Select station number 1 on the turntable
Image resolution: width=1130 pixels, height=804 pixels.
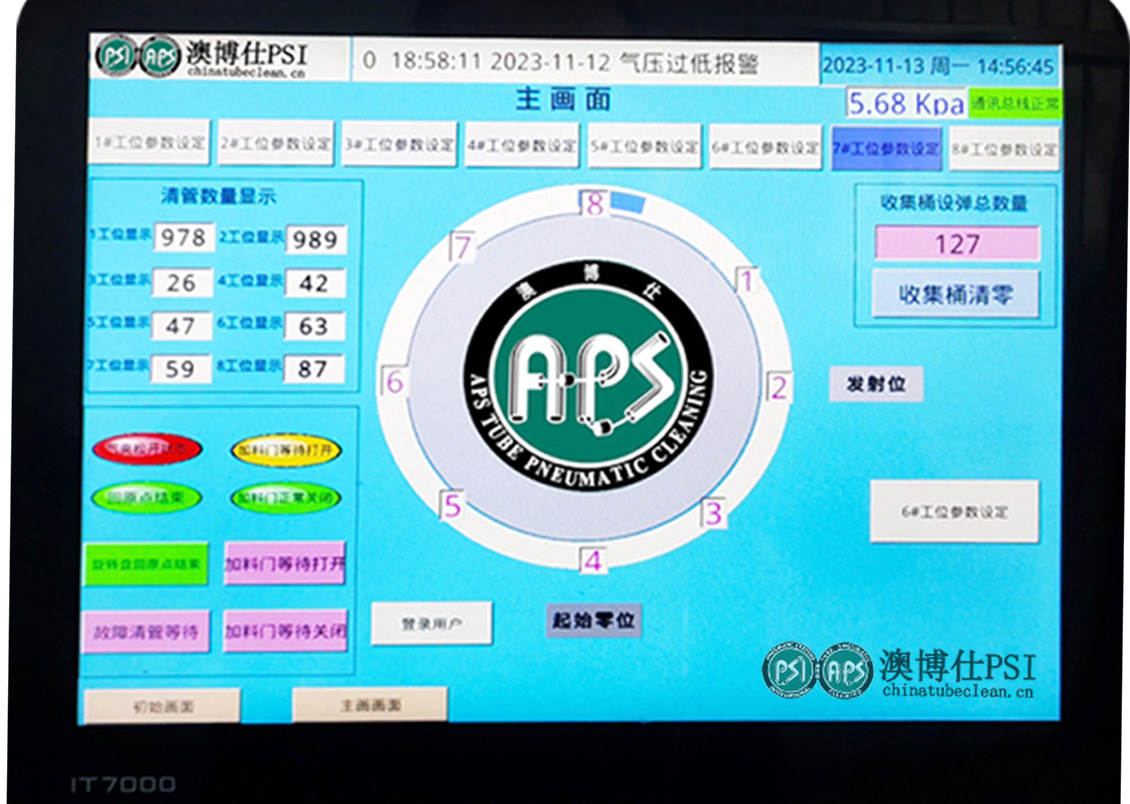pyautogui.click(x=745, y=281)
